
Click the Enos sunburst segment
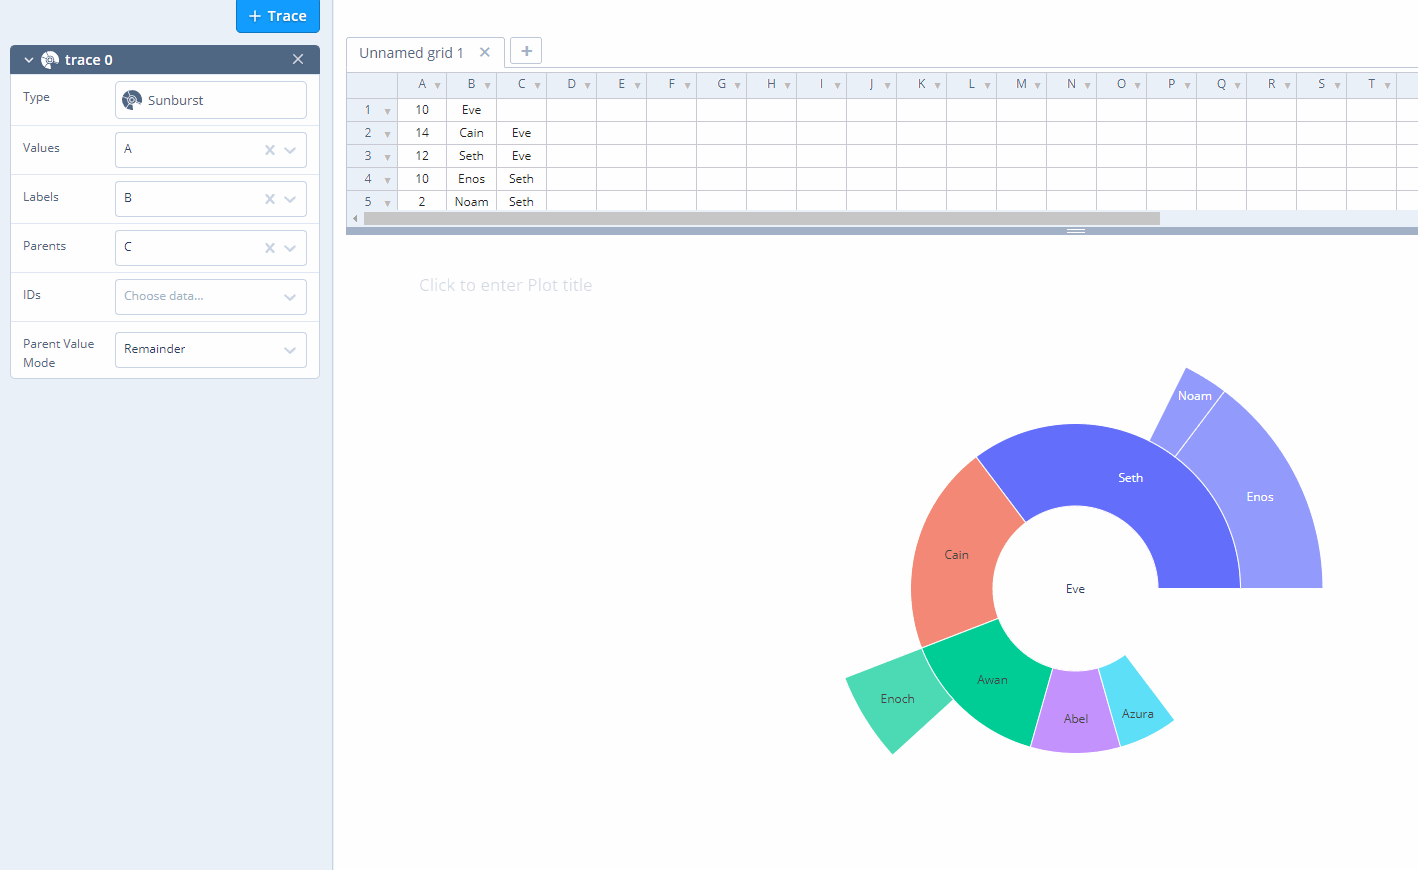(x=1260, y=496)
